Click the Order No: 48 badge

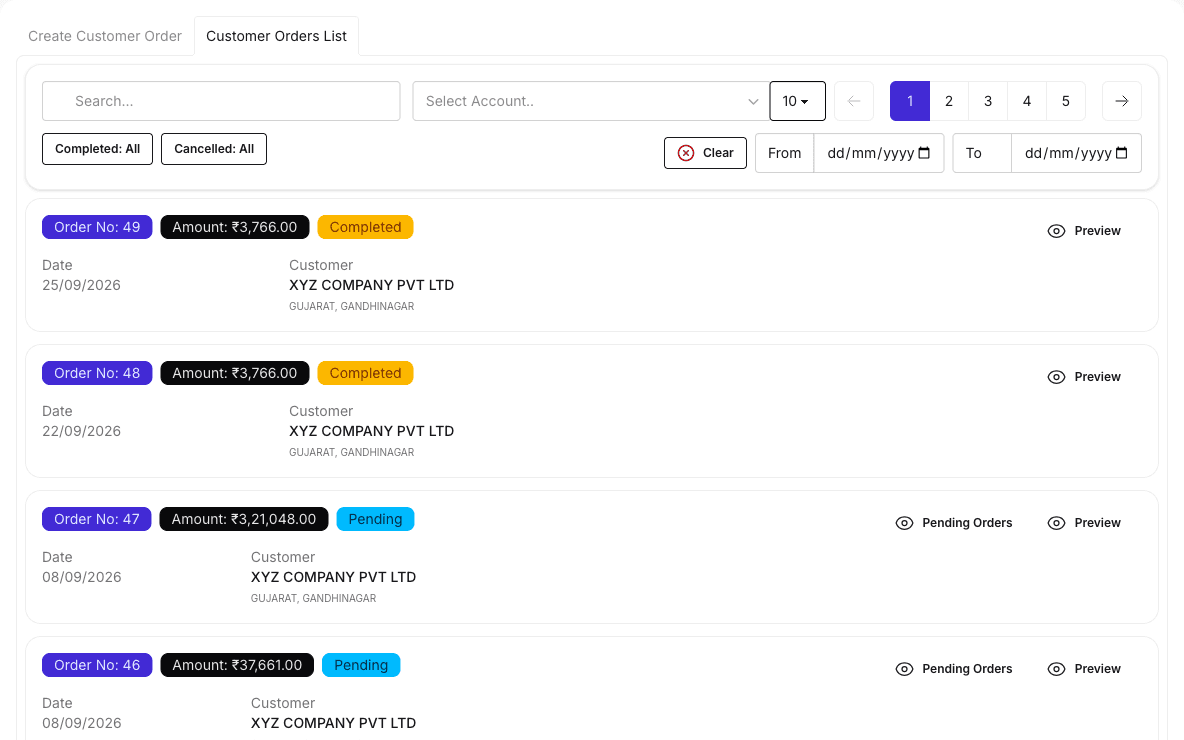tap(97, 373)
